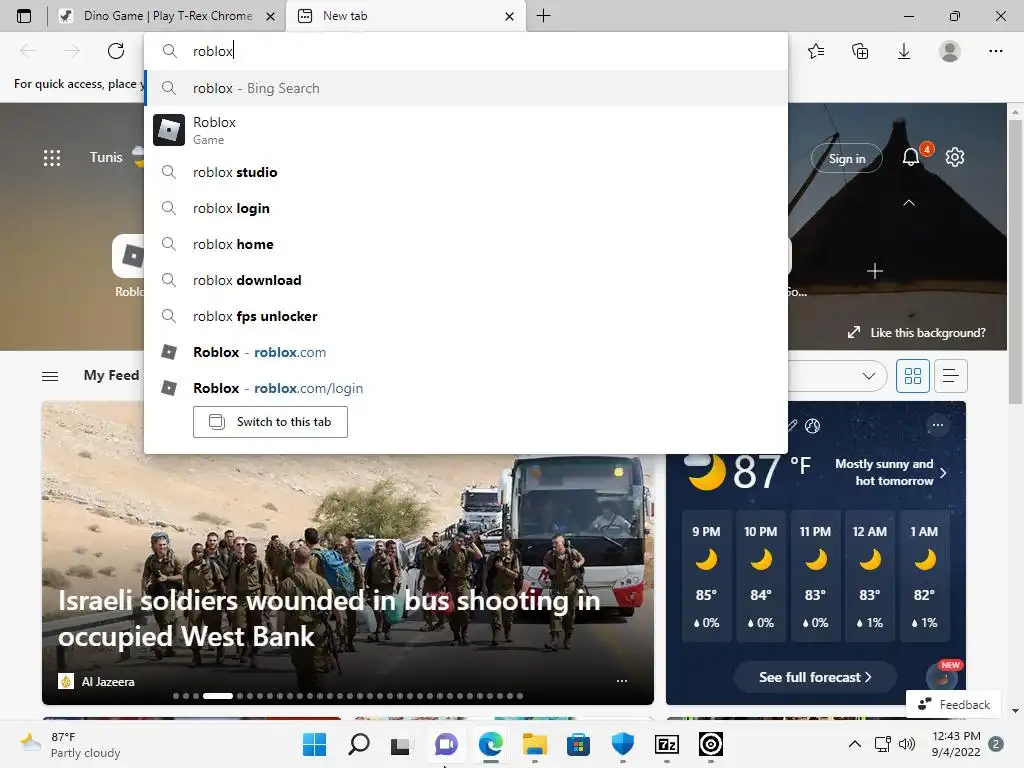Close the Dino Game tab
The image size is (1024, 768).
(270, 16)
